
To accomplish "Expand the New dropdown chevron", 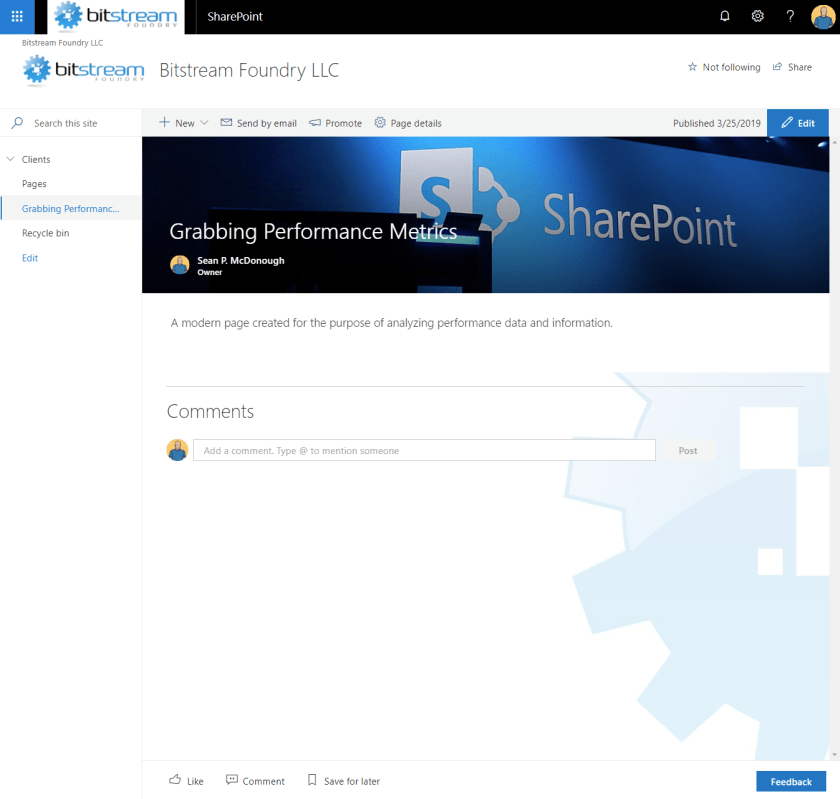I will coord(204,123).
